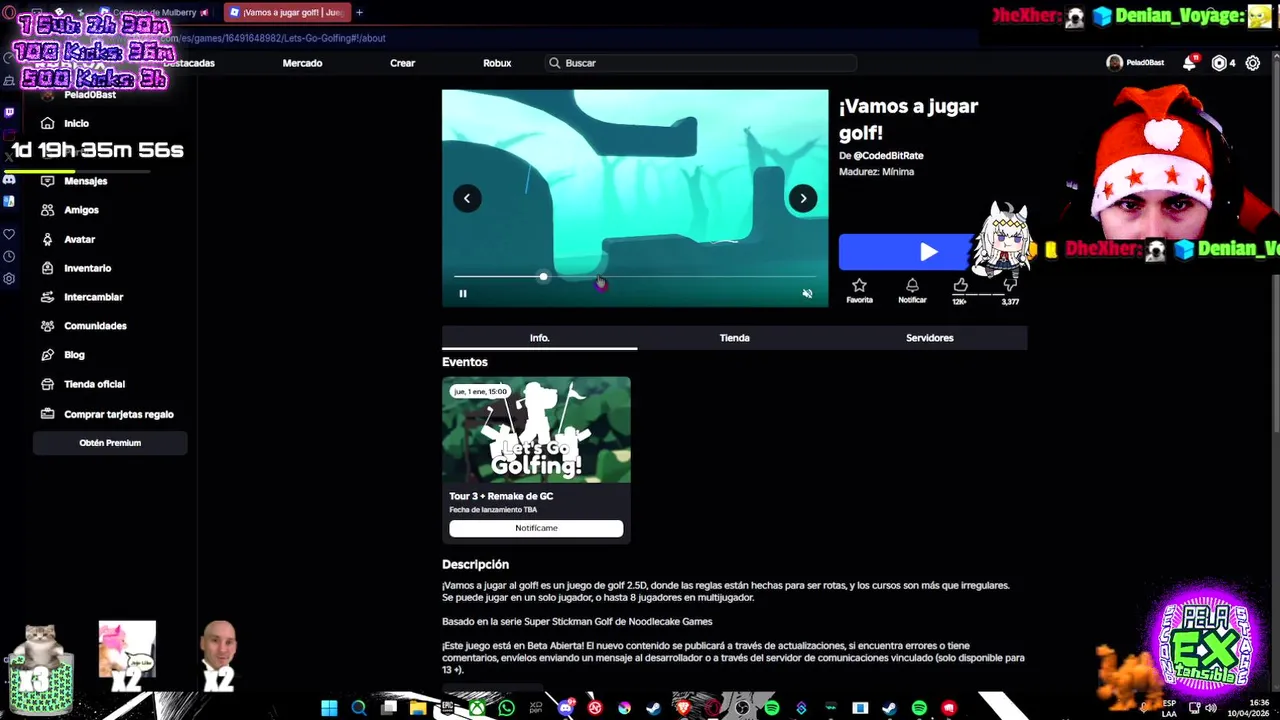Open the Robux balance icon
This screenshot has height=720, width=1280.
1218,63
